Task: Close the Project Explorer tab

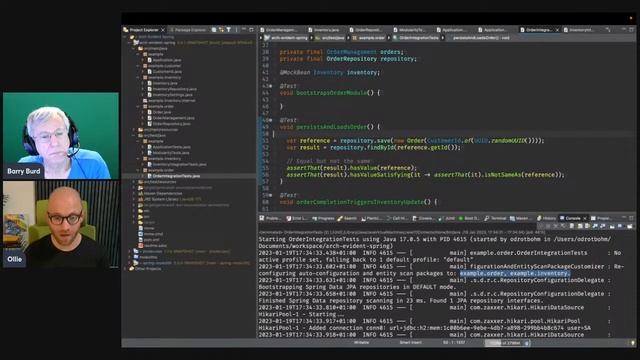Action: pos(163,30)
